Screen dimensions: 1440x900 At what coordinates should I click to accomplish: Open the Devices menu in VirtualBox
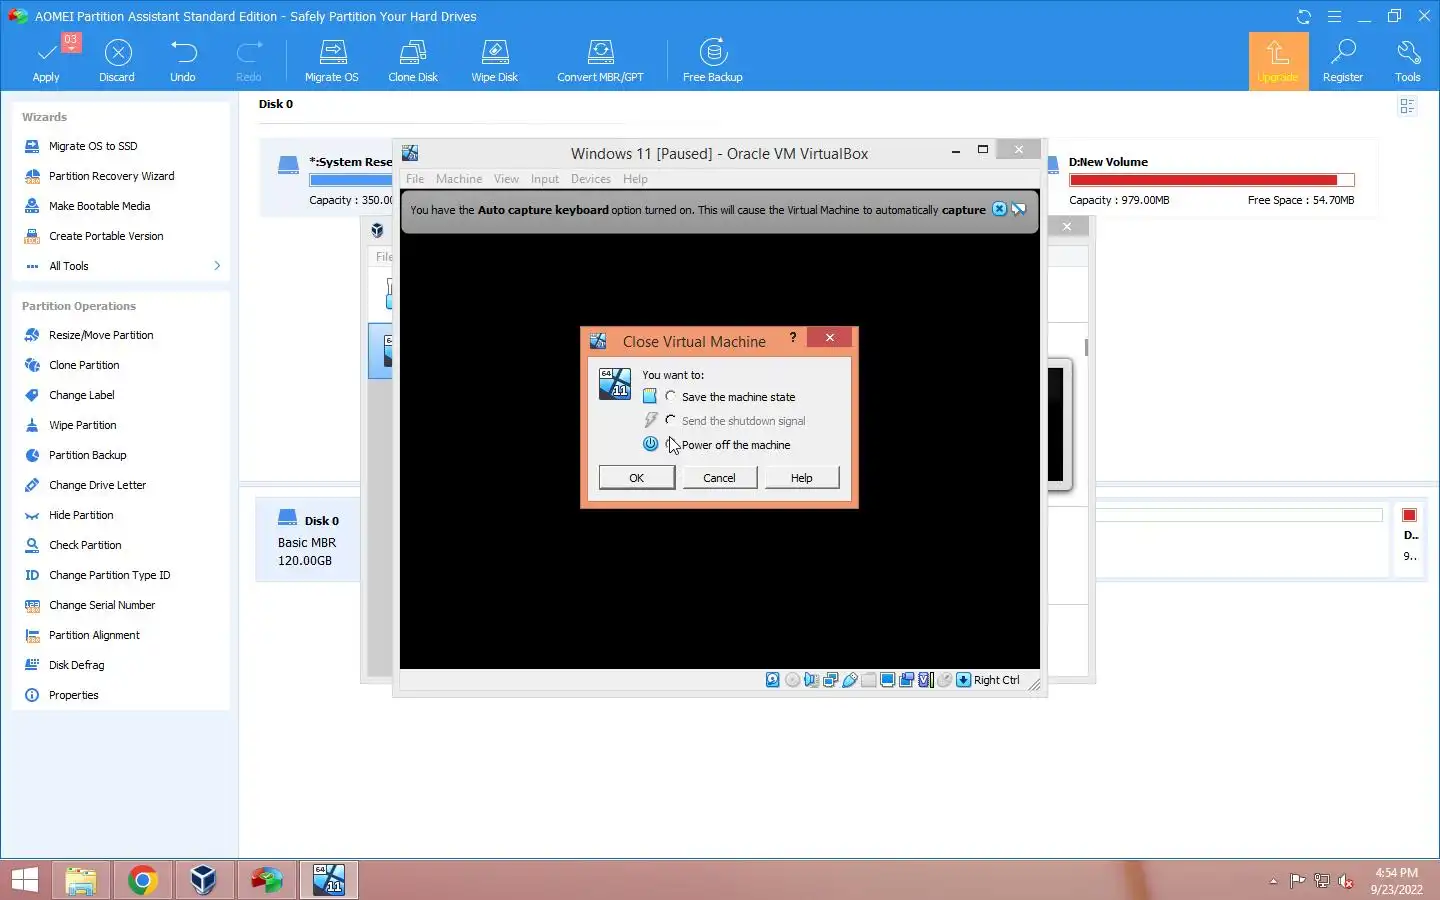tap(591, 179)
